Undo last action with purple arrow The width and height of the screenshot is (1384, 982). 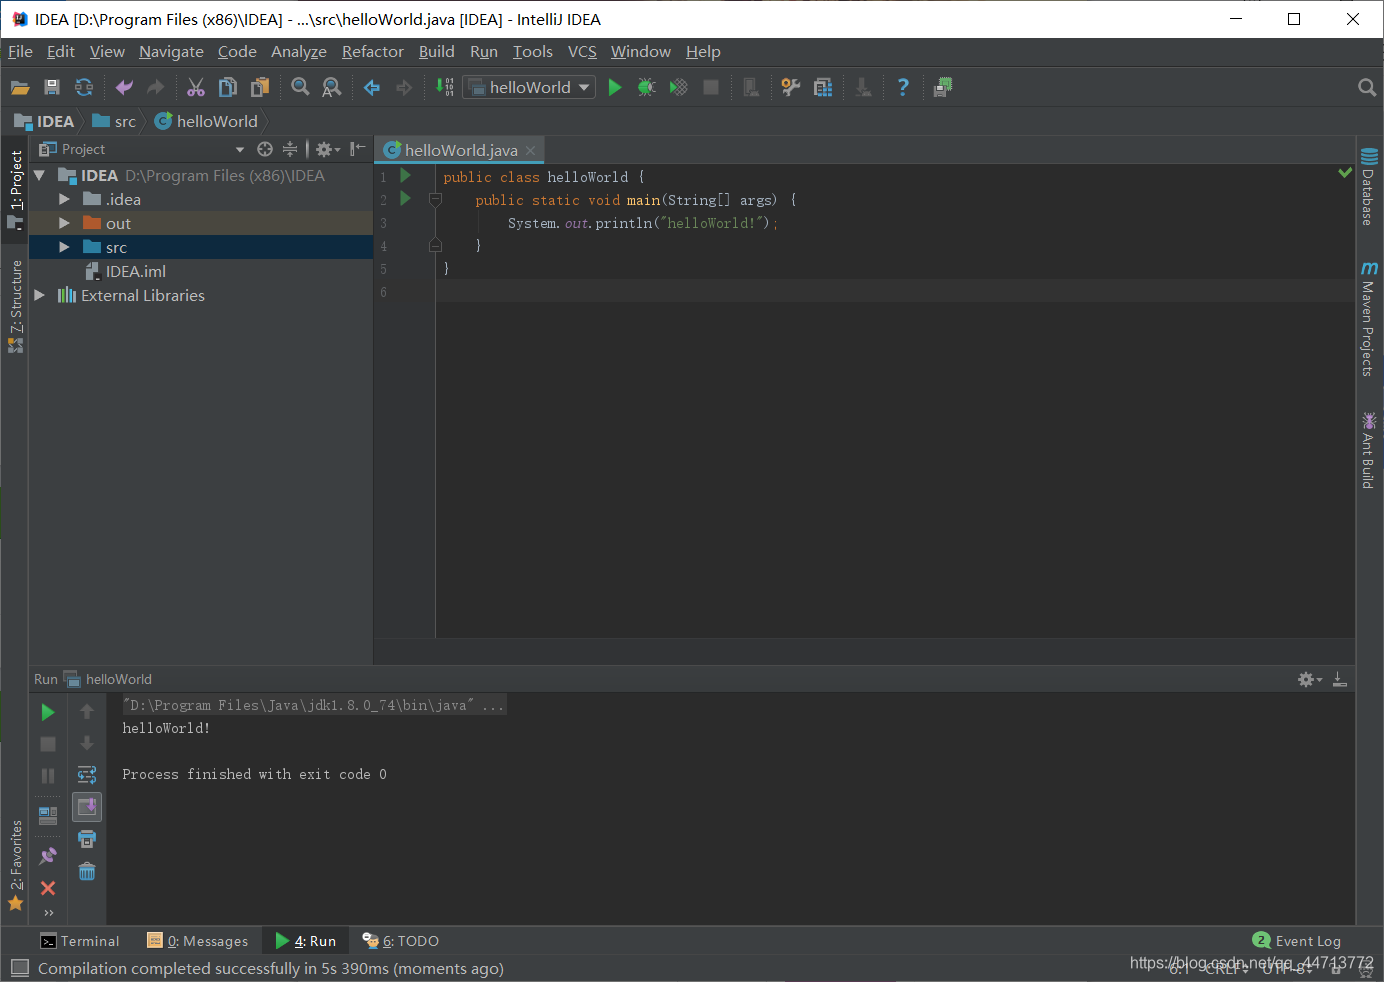(124, 88)
